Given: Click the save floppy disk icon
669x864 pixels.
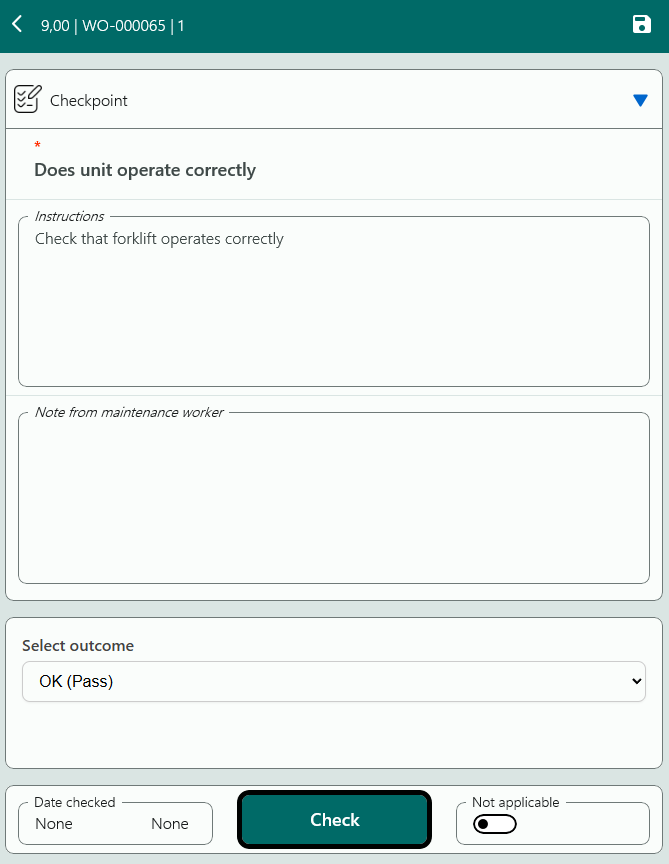Looking at the screenshot, I should click(x=642, y=24).
